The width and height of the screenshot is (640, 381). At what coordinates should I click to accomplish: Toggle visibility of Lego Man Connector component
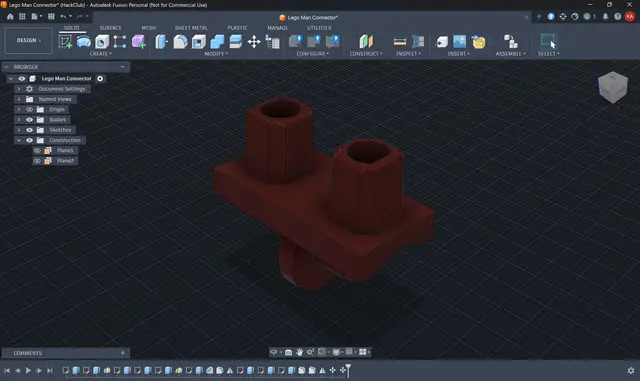click(x=21, y=78)
